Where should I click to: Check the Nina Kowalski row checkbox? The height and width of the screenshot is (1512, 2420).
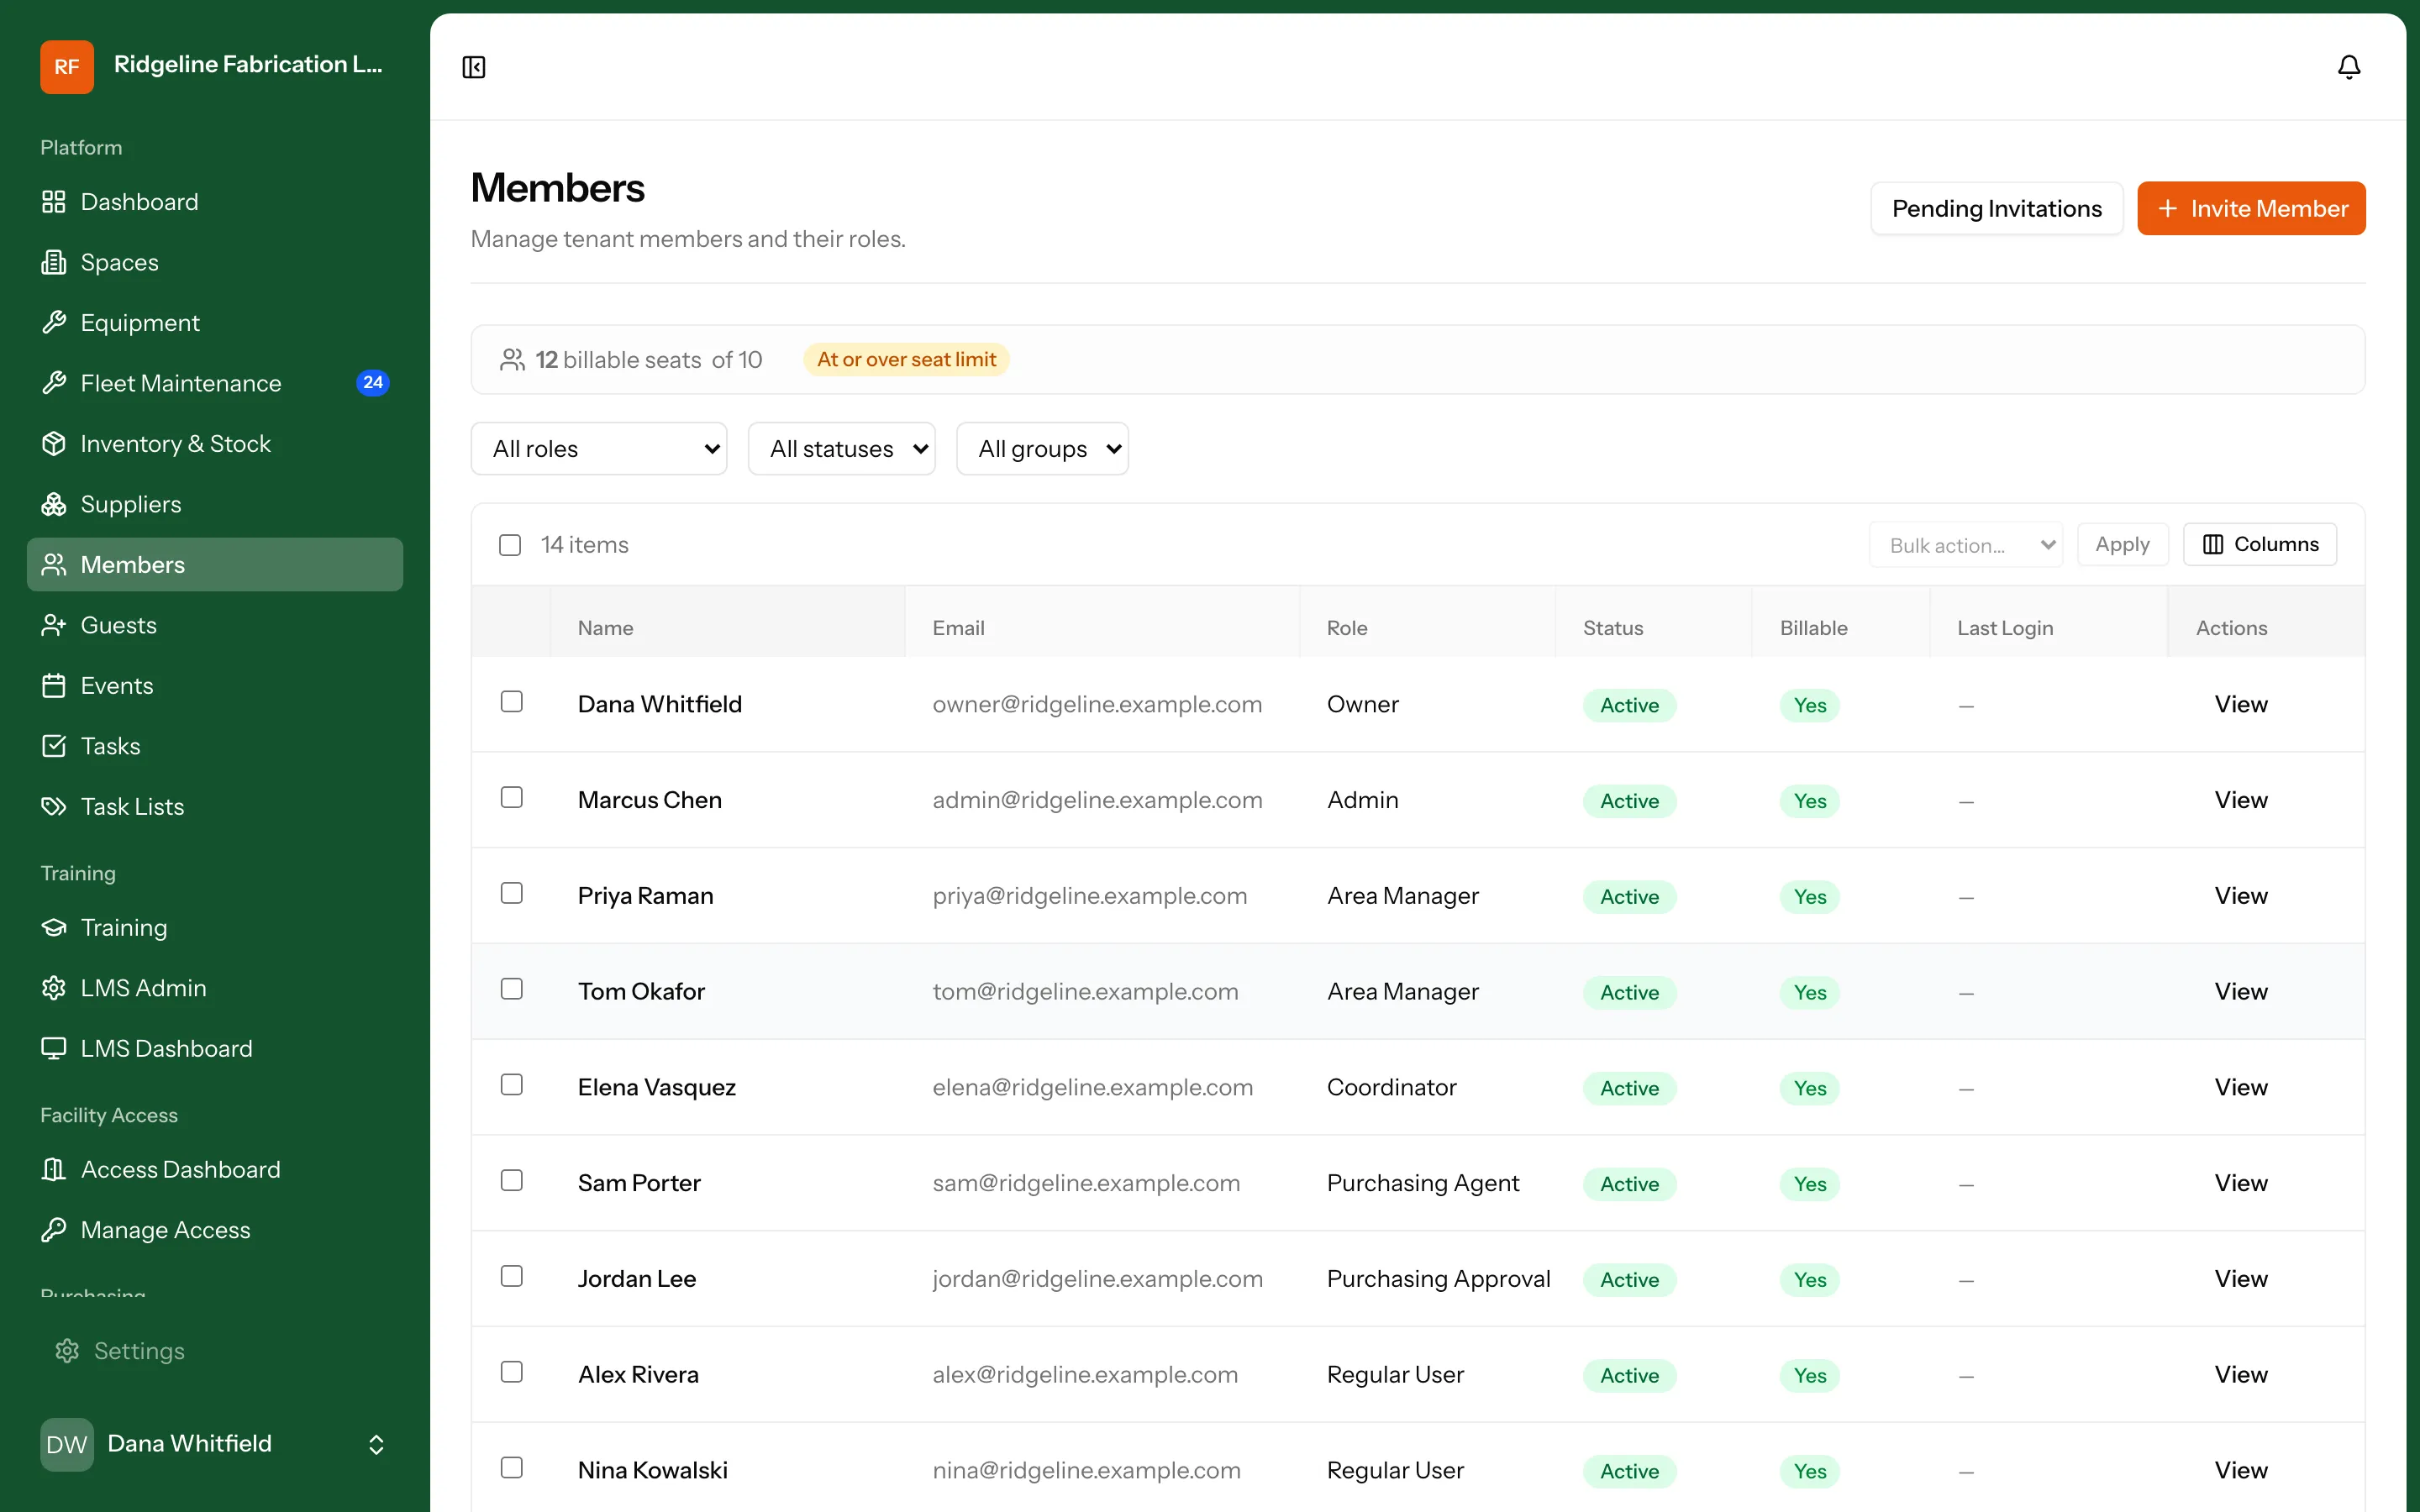pos(512,1468)
